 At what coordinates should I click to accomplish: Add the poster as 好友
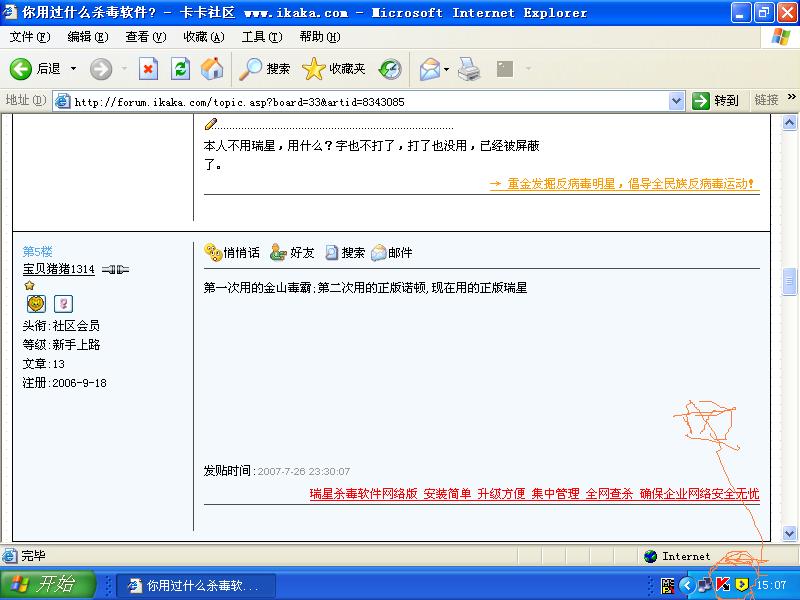tap(292, 252)
